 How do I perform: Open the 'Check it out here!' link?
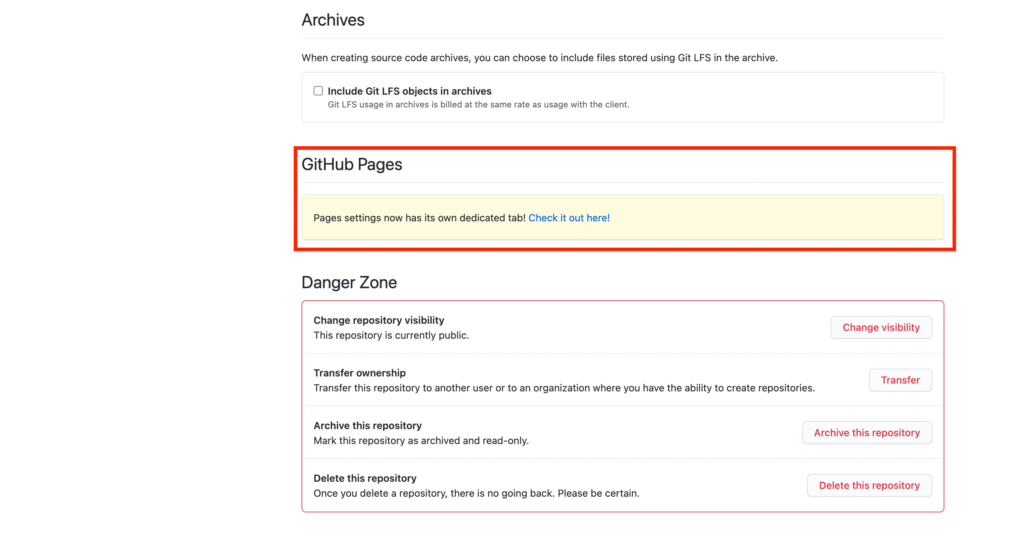point(569,218)
